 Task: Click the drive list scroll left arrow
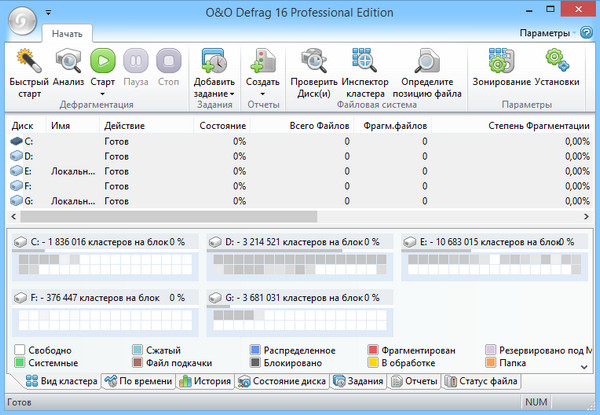point(13,216)
